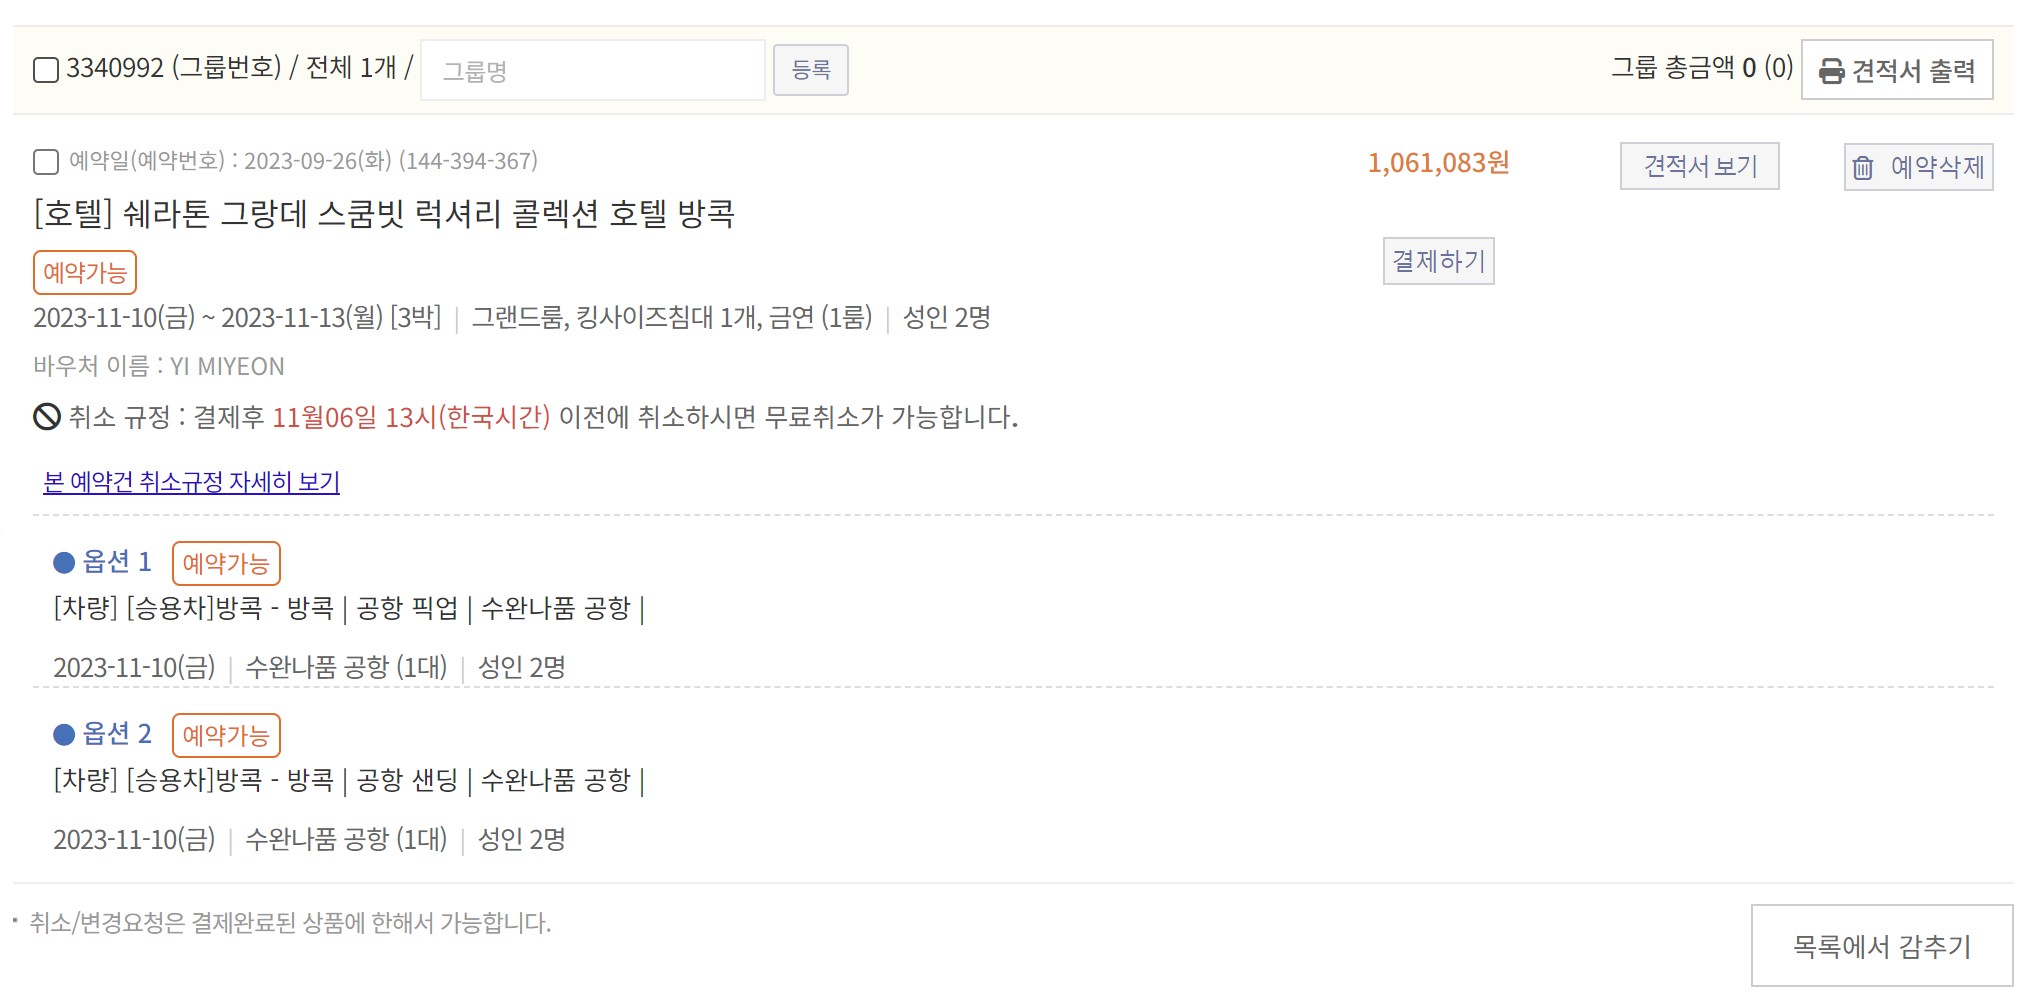Click the printer icon for 견적서 출력
The height and width of the screenshot is (1000, 2024).
point(1831,71)
